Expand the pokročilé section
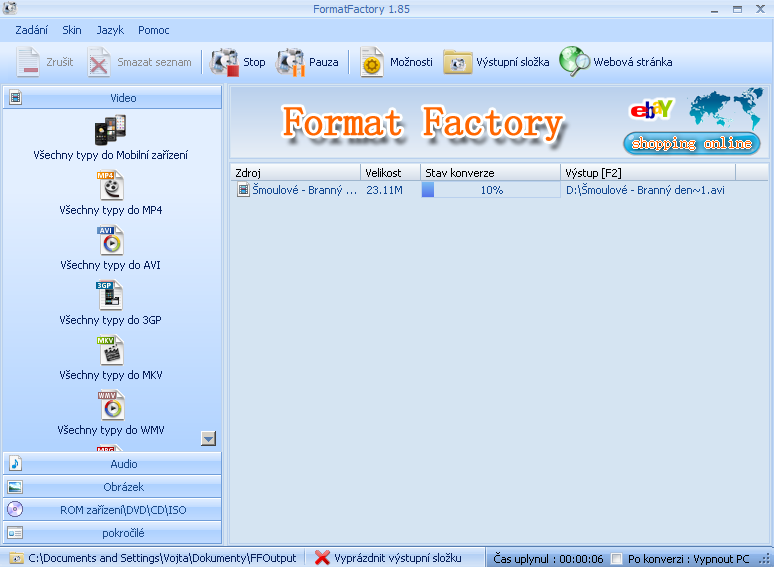 tap(112, 533)
